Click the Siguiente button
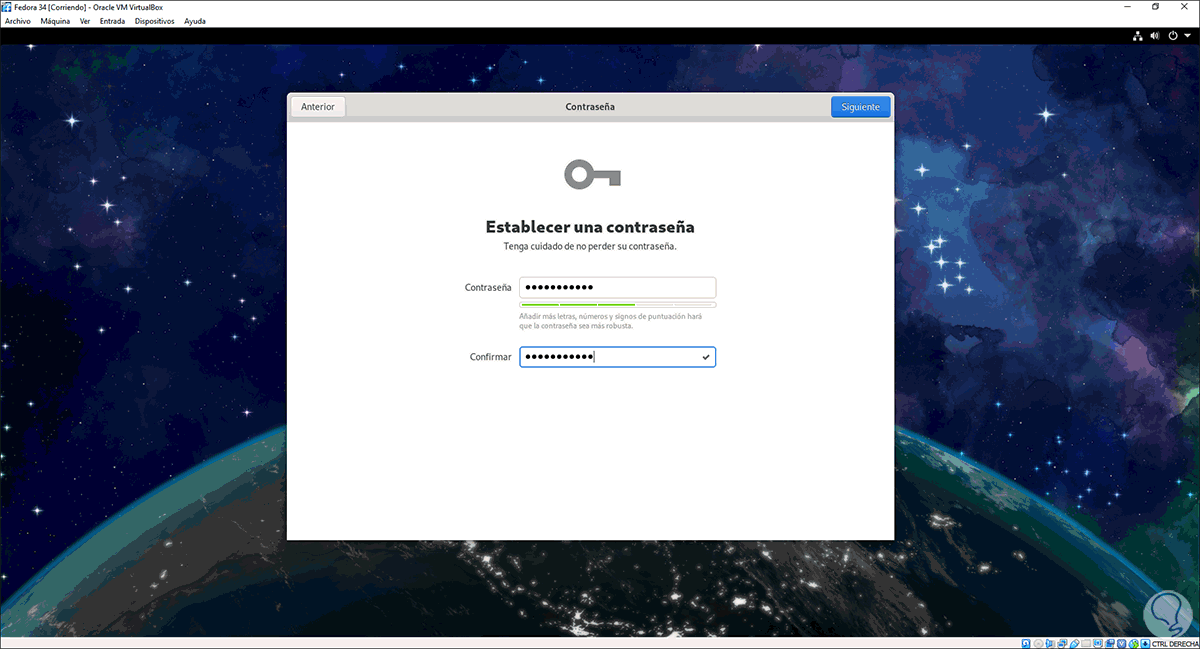 pyautogui.click(x=860, y=107)
